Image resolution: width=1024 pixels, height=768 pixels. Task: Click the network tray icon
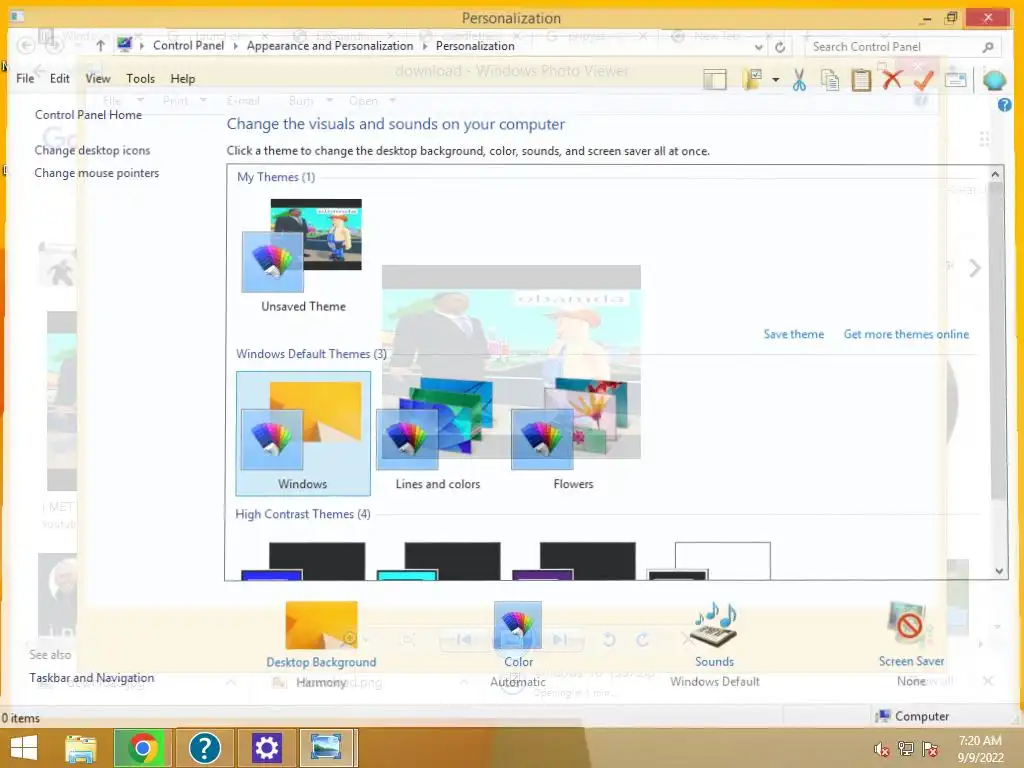[x=906, y=749]
